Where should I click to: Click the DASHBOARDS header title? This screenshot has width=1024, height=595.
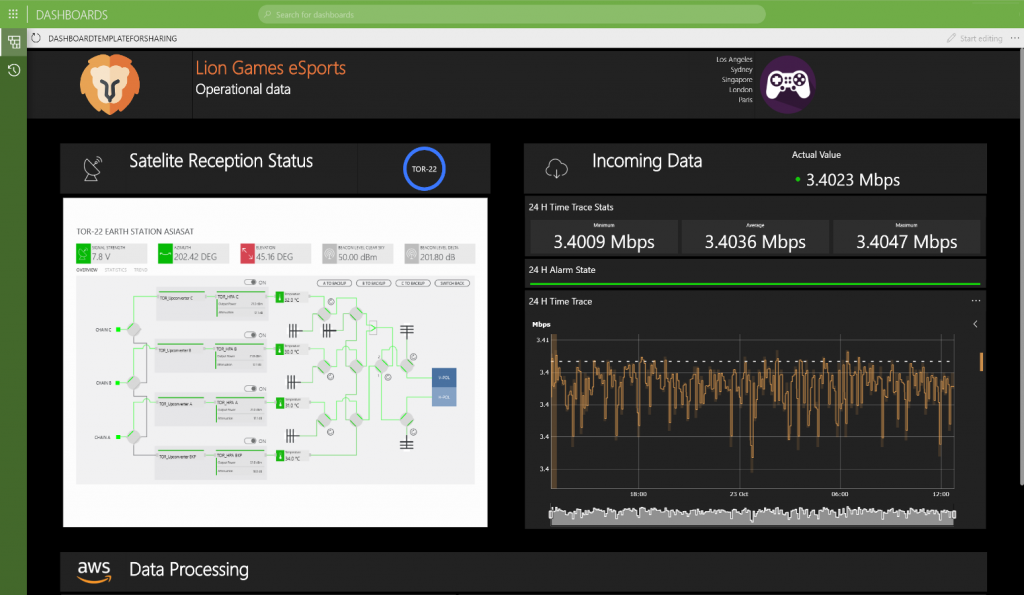pyautogui.click(x=72, y=14)
